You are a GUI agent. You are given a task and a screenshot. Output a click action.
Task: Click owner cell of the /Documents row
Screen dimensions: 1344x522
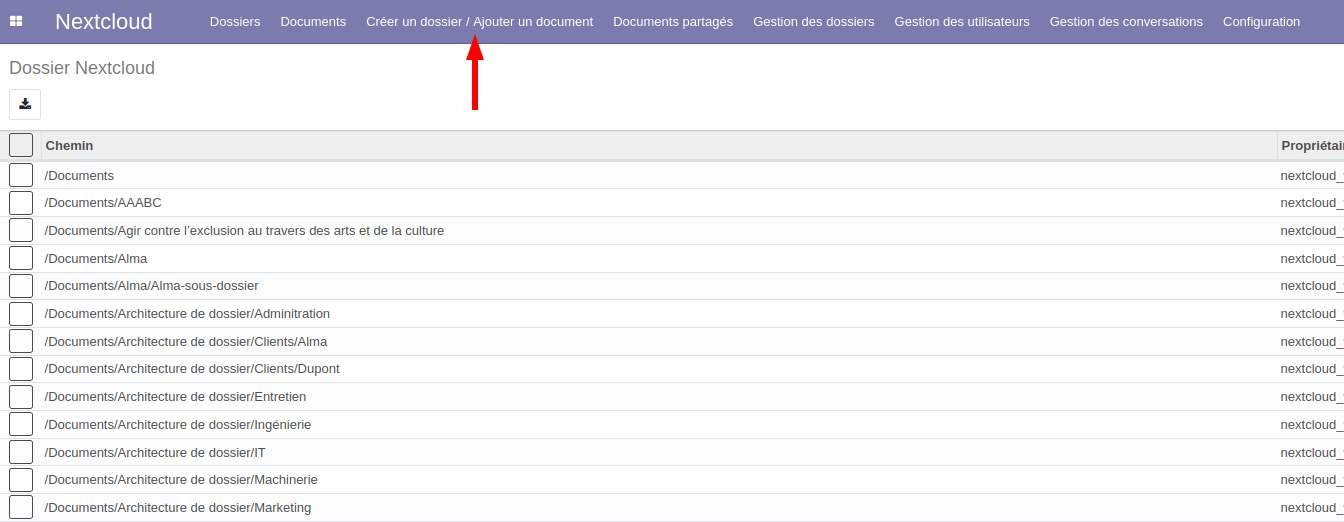[1312, 175]
